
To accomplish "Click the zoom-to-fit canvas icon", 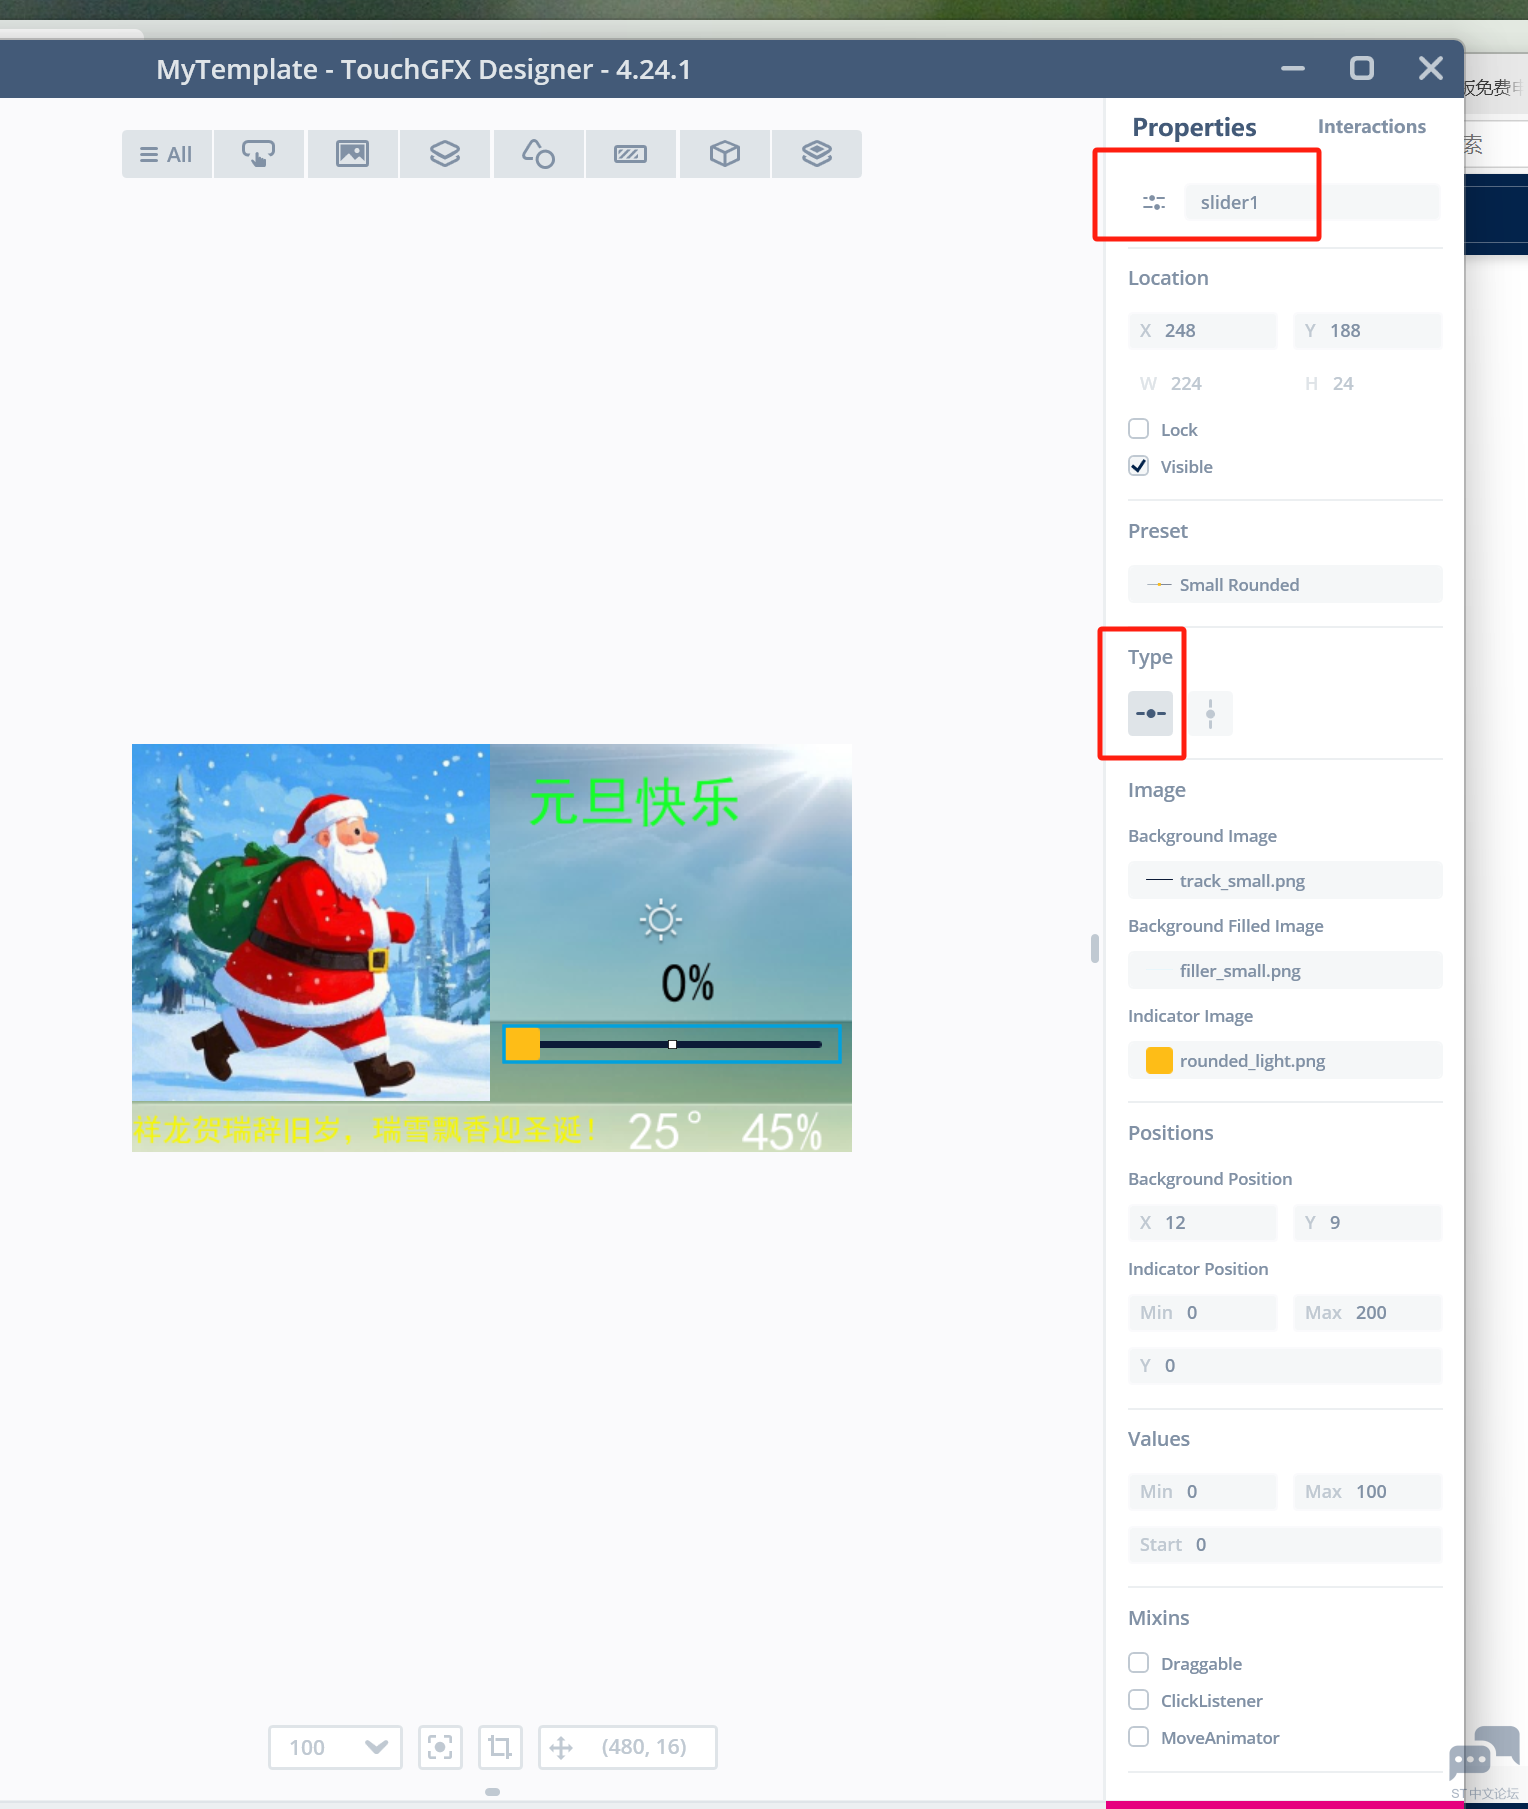I will point(440,1747).
